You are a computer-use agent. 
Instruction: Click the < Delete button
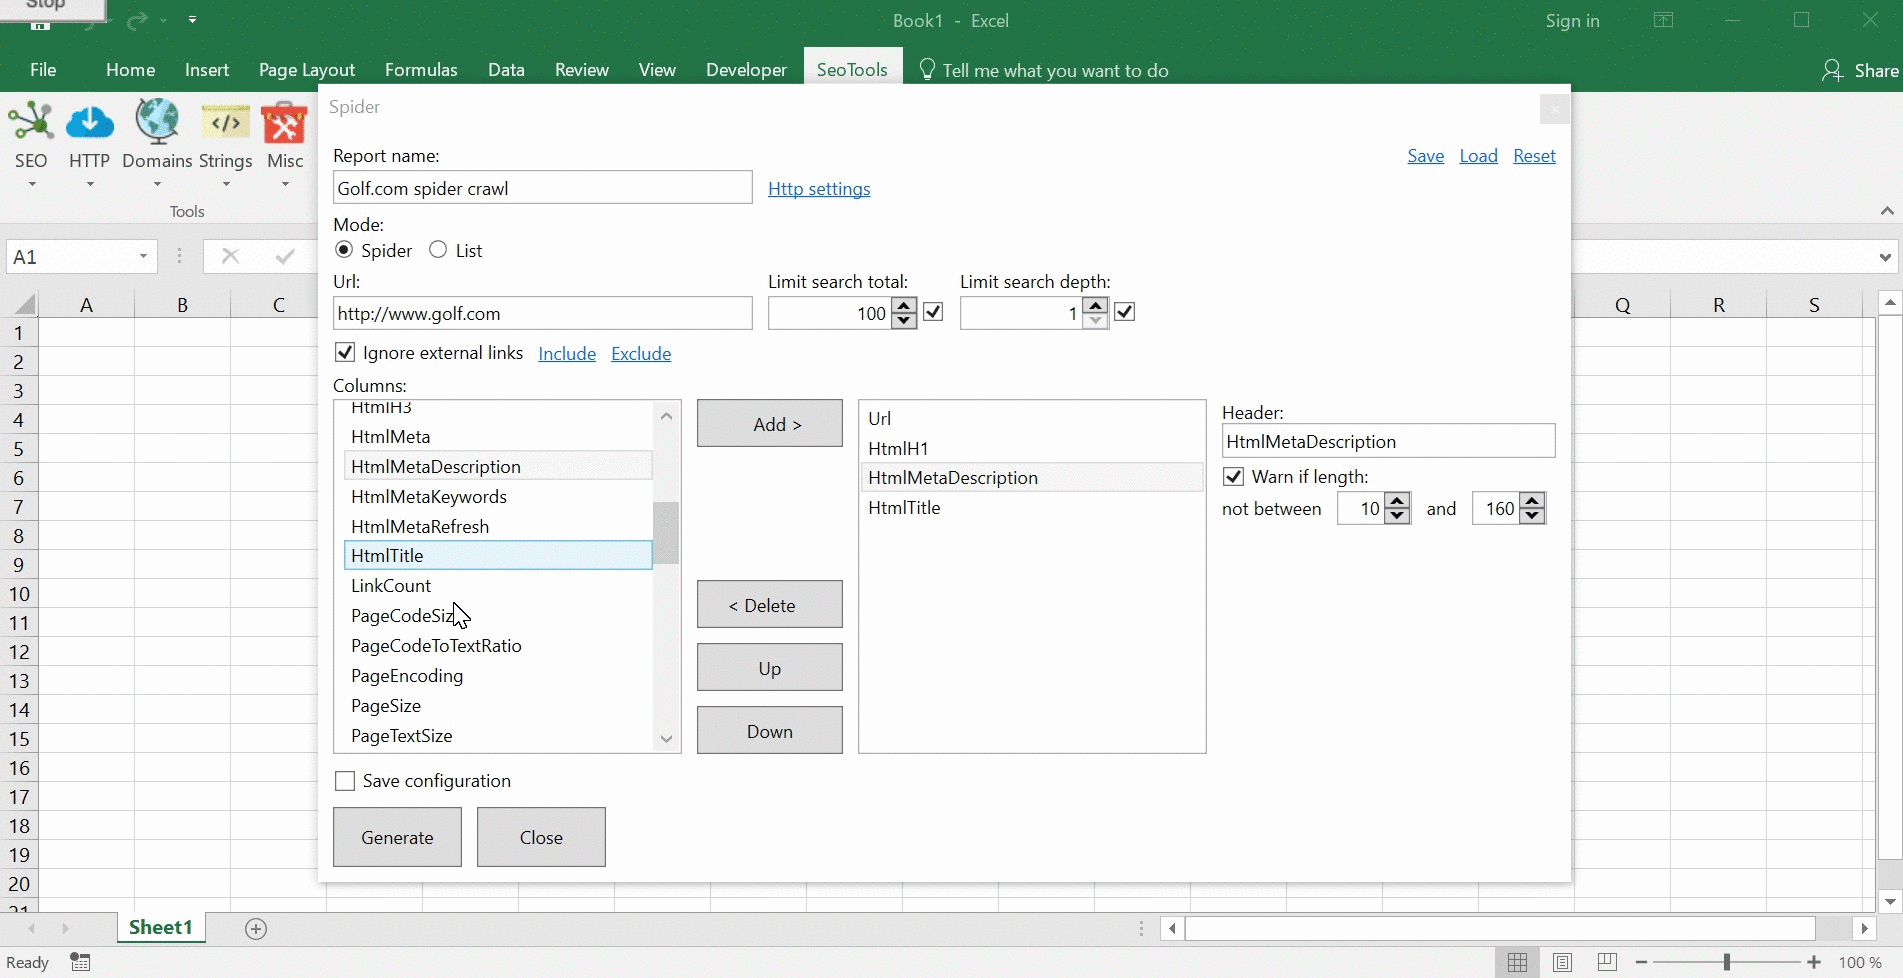click(770, 605)
